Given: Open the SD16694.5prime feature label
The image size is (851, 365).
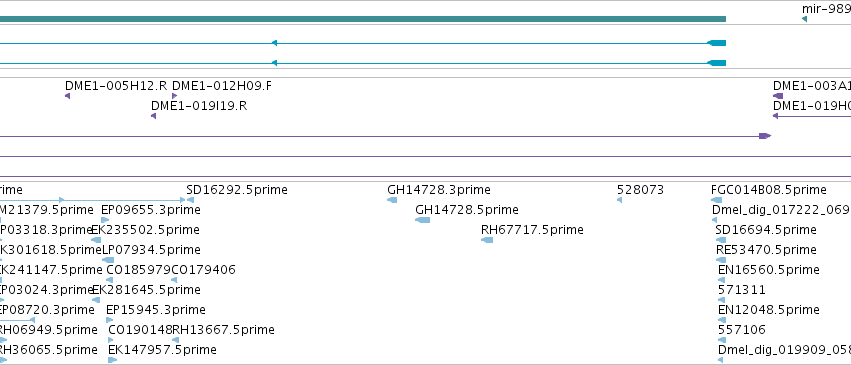Looking at the screenshot, I should pos(766,230).
